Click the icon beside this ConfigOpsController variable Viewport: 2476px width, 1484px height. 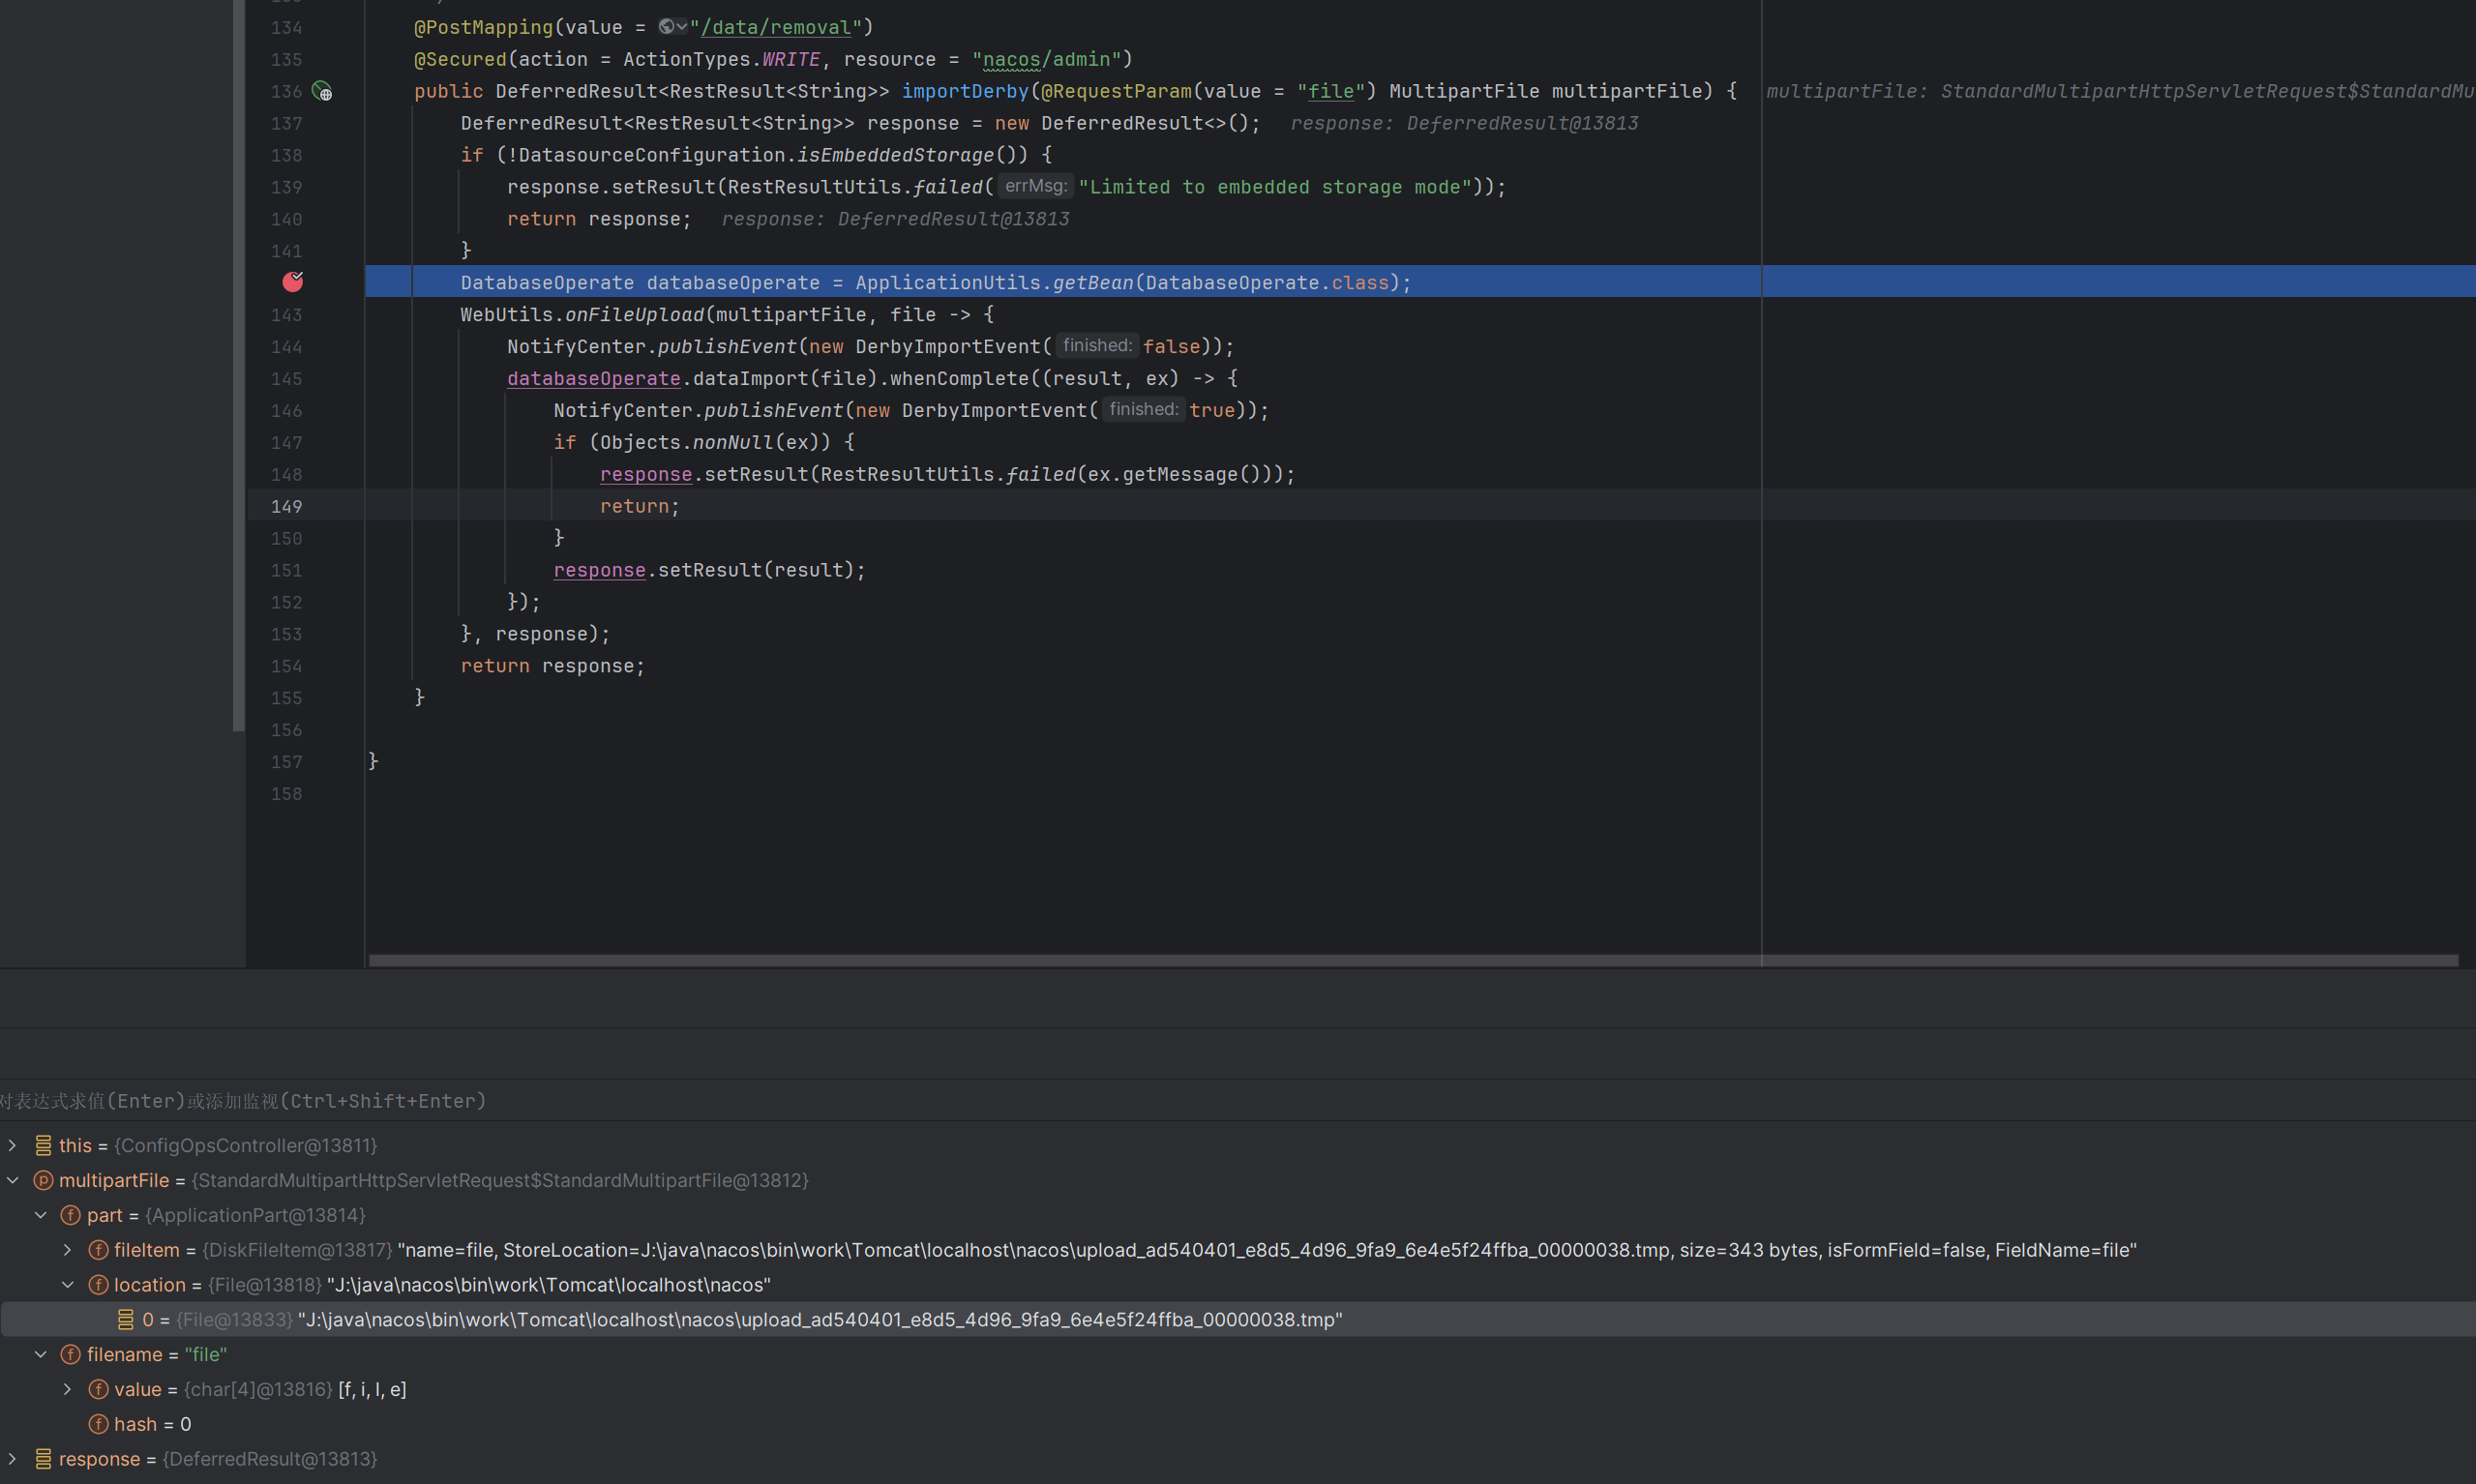(x=43, y=1145)
